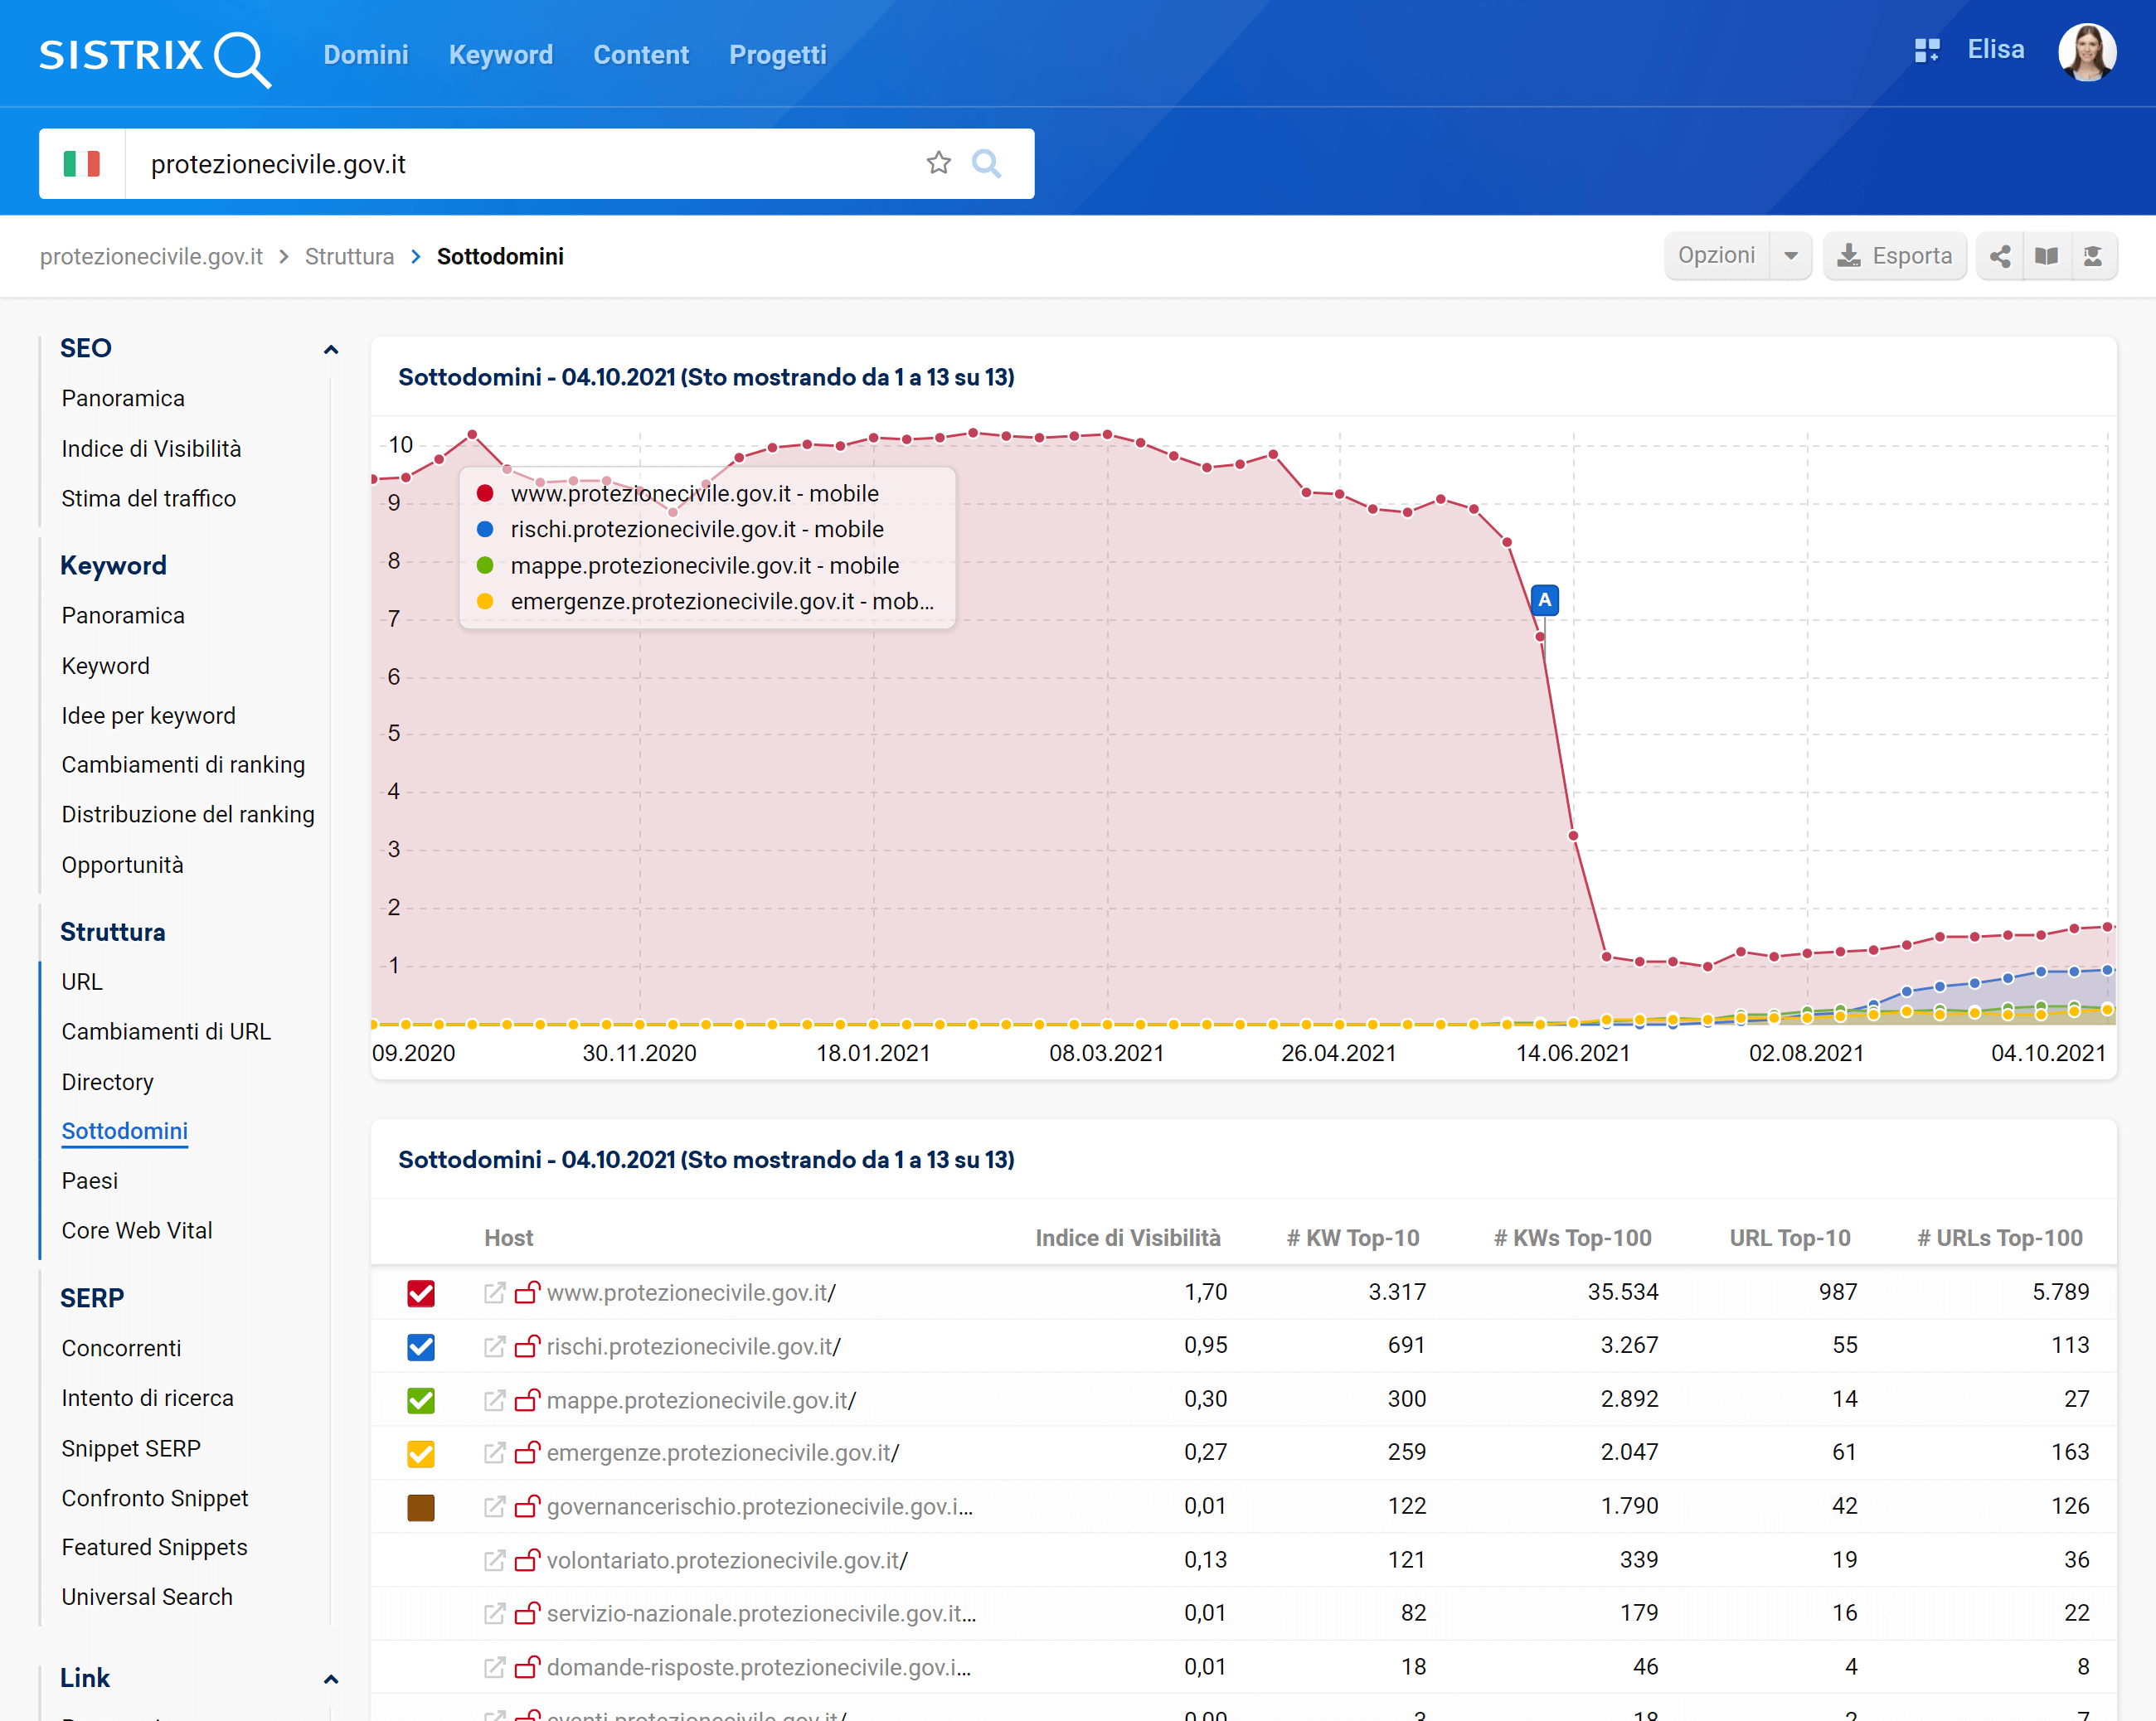Collapse the SEO sidebar section
This screenshot has height=1721, width=2156.
pyautogui.click(x=331, y=349)
